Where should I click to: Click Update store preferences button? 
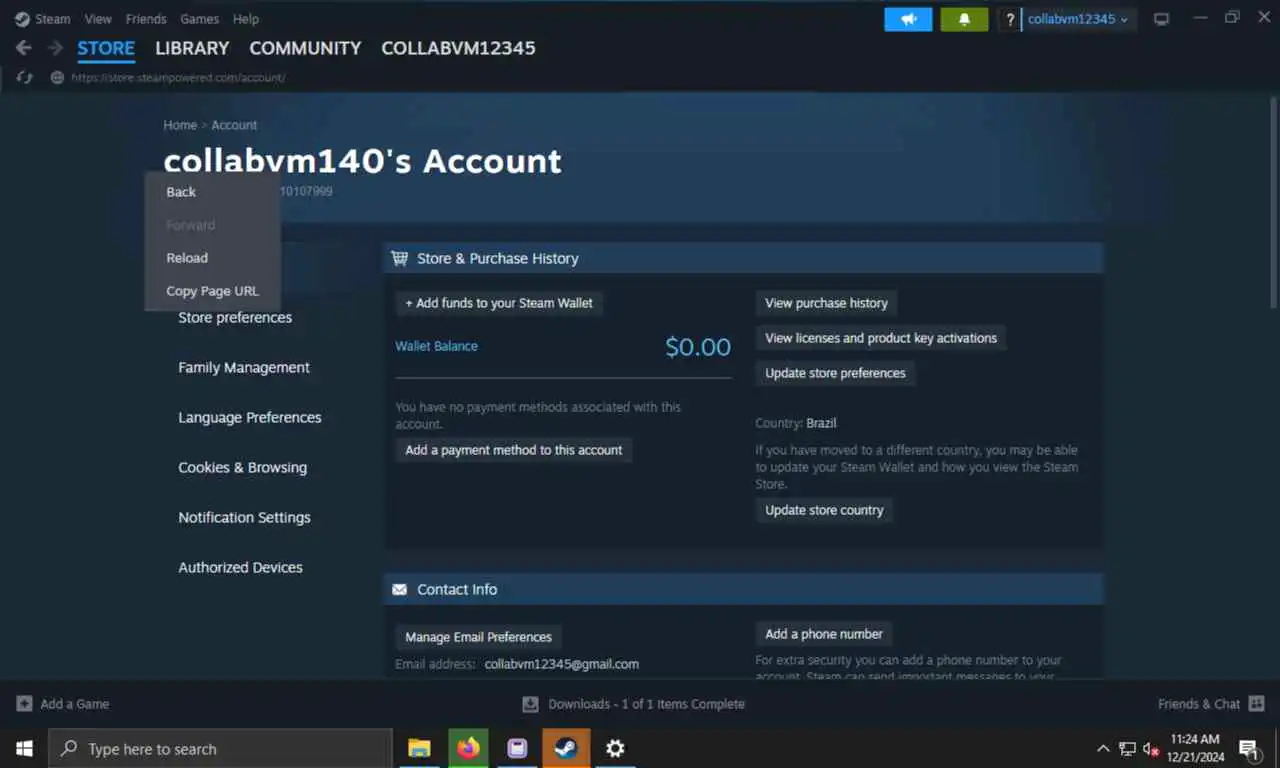click(x=835, y=373)
